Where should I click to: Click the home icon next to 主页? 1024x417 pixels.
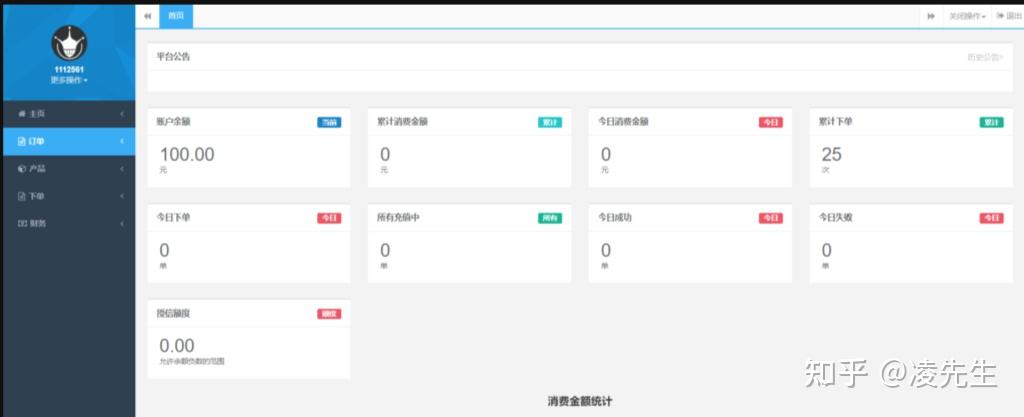[22, 114]
